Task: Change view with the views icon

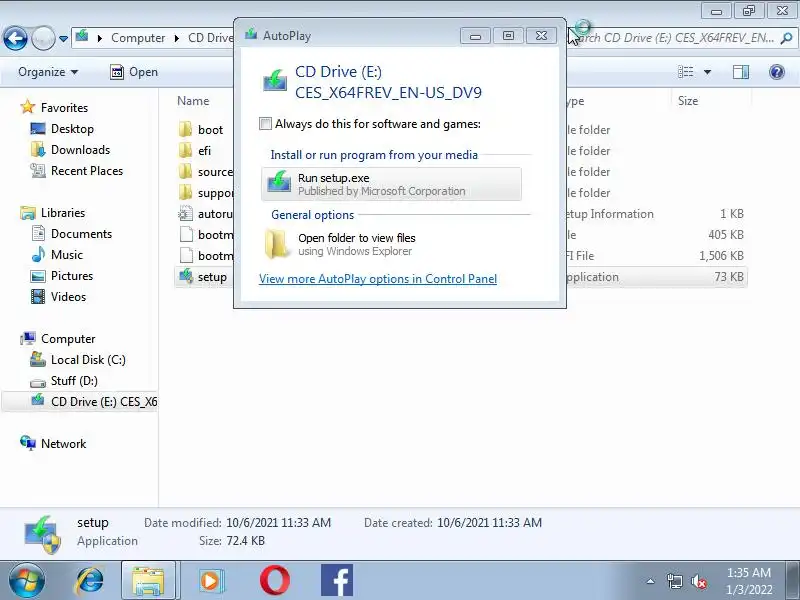Action: coord(685,72)
